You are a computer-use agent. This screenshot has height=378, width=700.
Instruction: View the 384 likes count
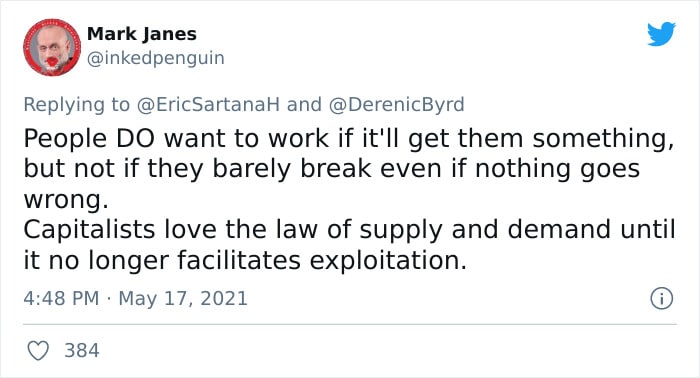pyautogui.click(x=82, y=350)
